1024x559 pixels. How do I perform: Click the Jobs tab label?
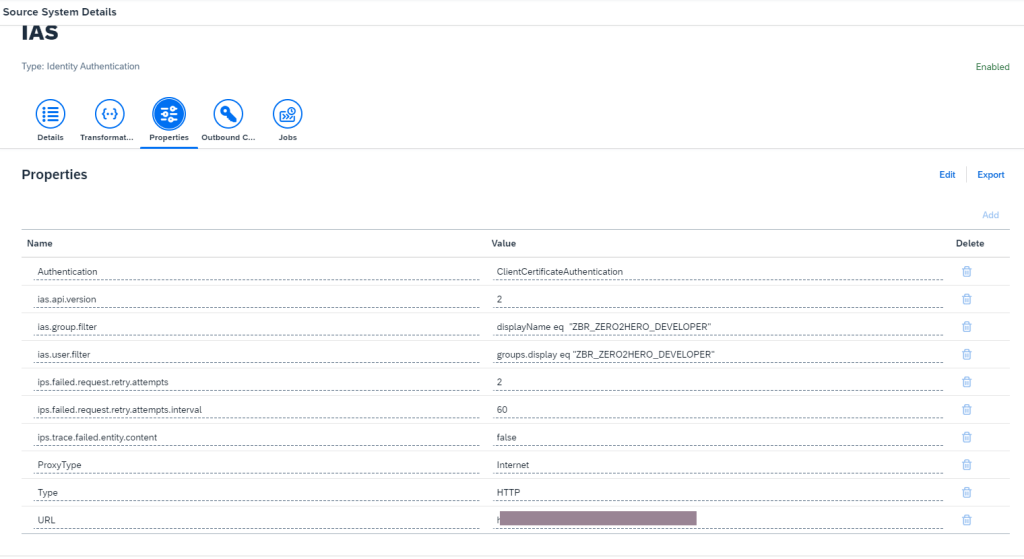287,138
